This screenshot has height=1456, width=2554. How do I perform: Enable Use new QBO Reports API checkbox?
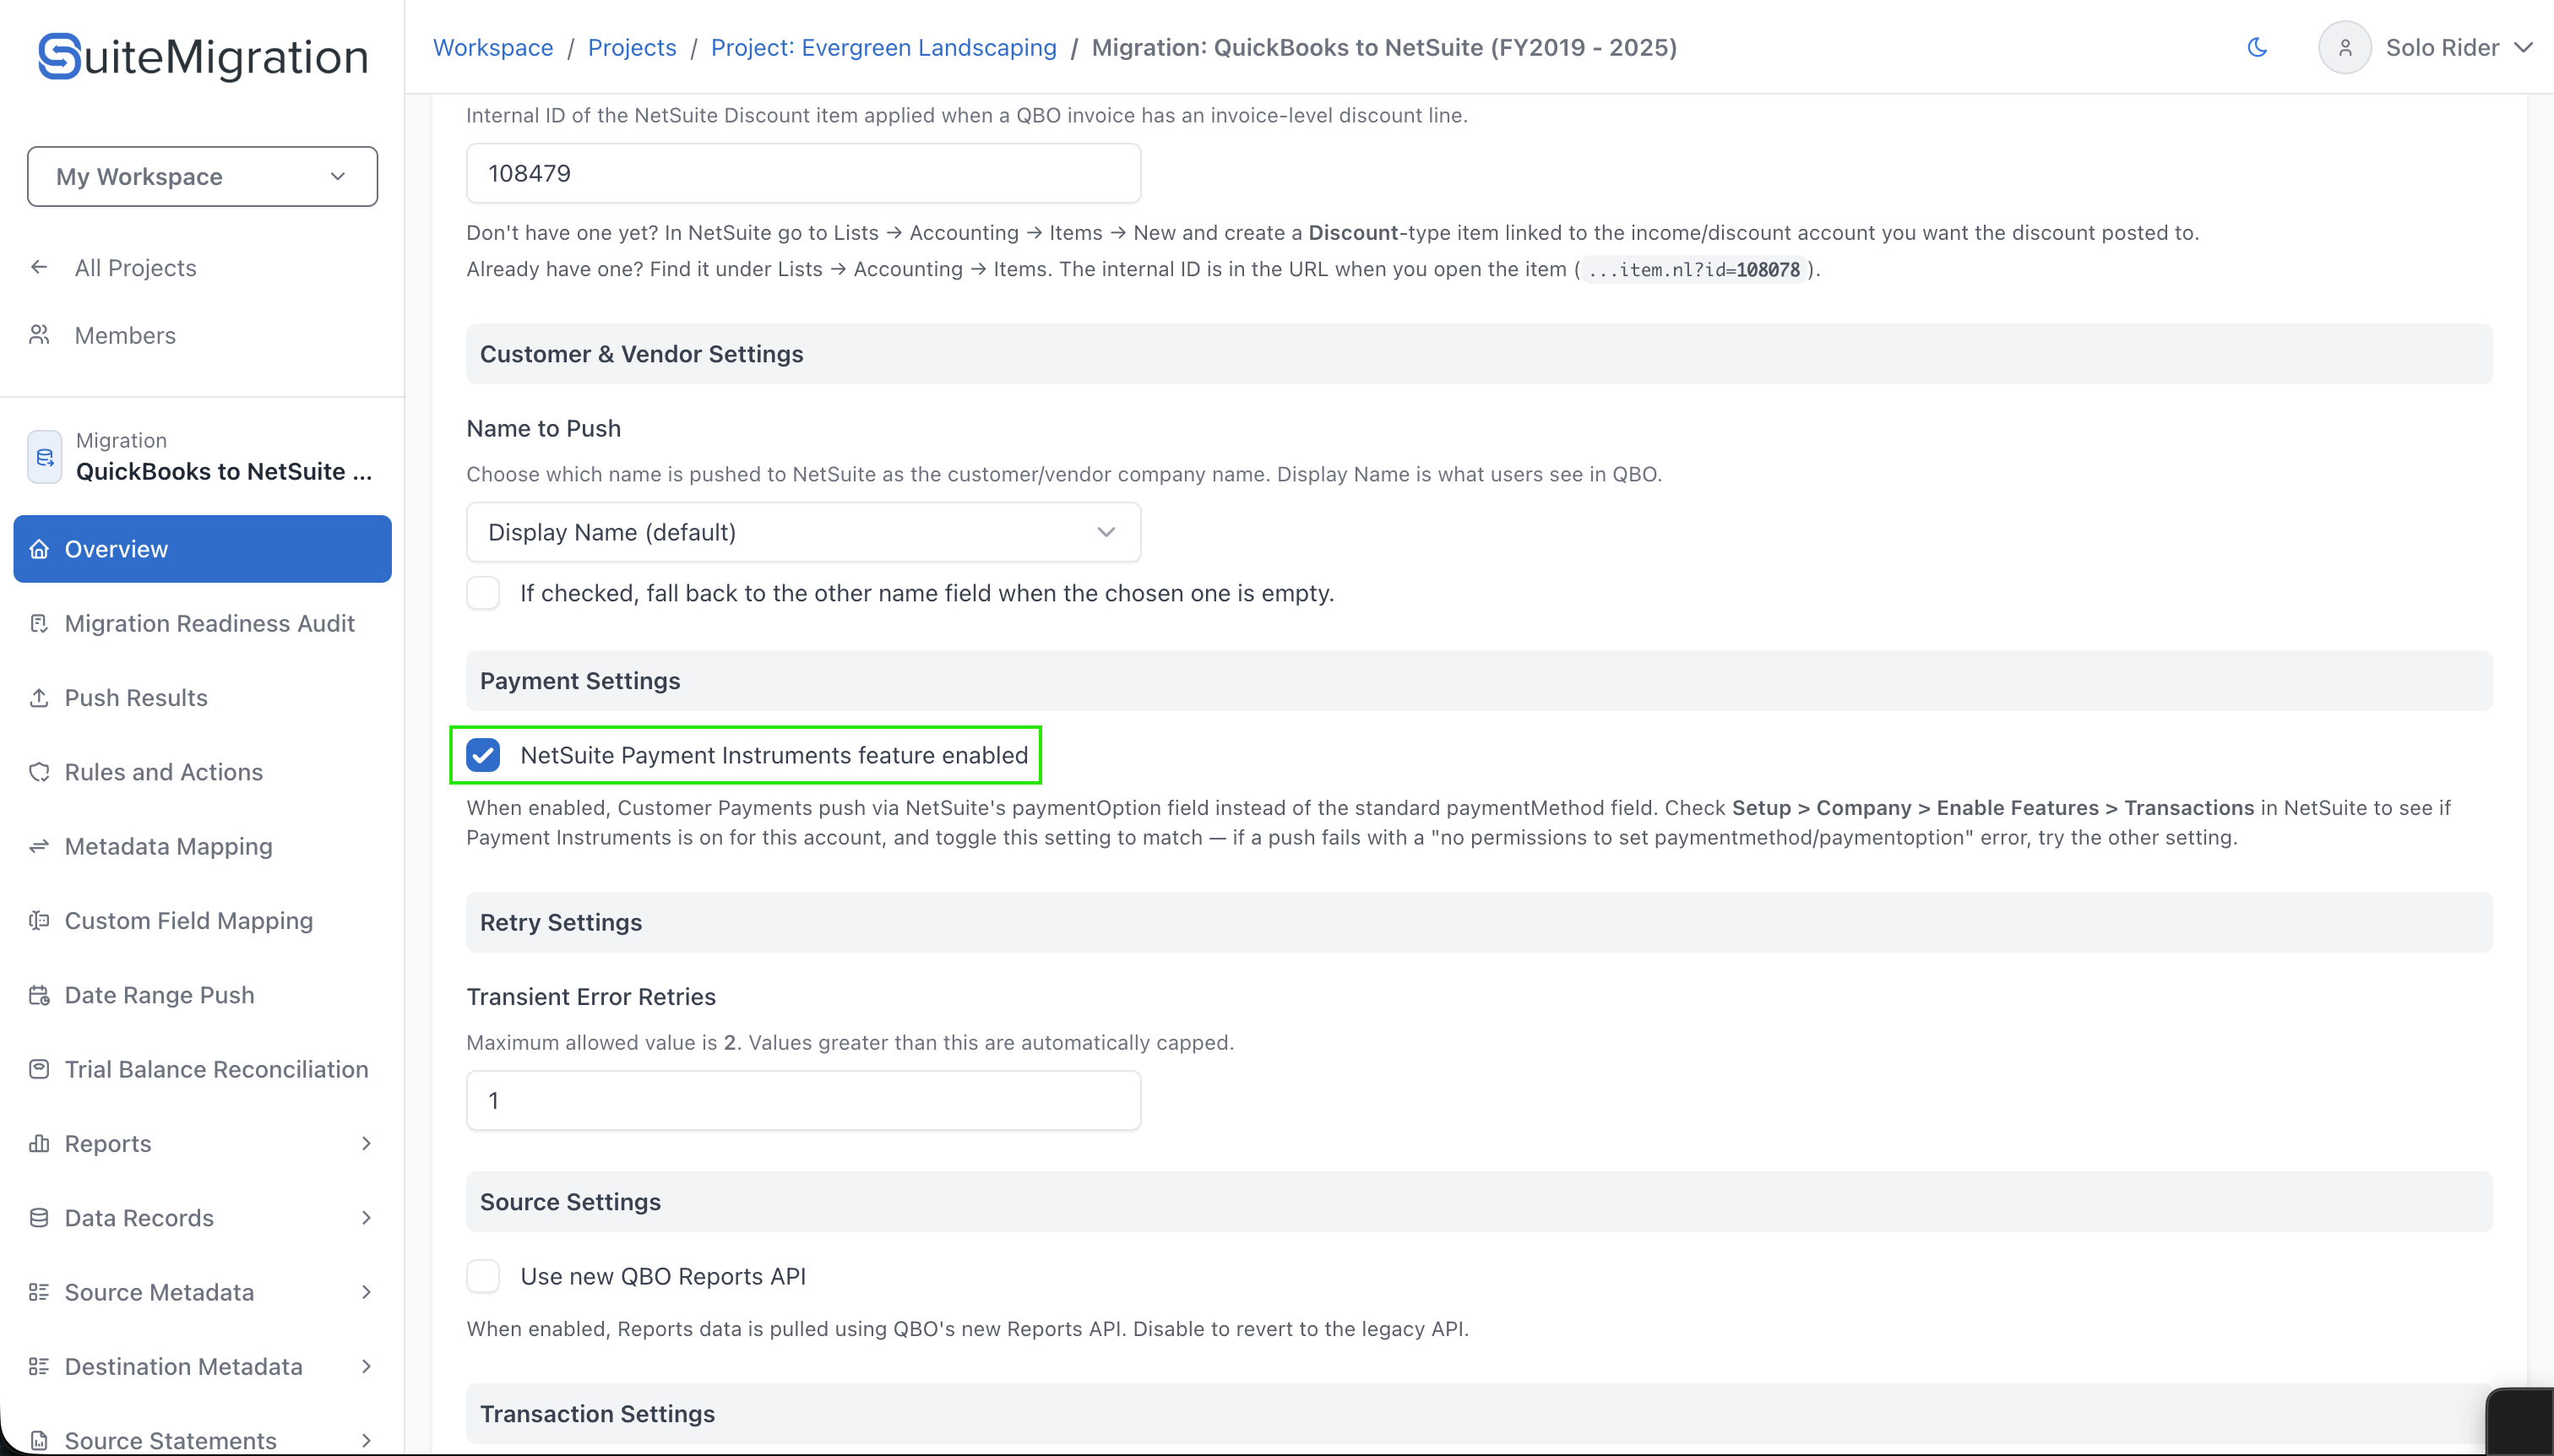(483, 1276)
